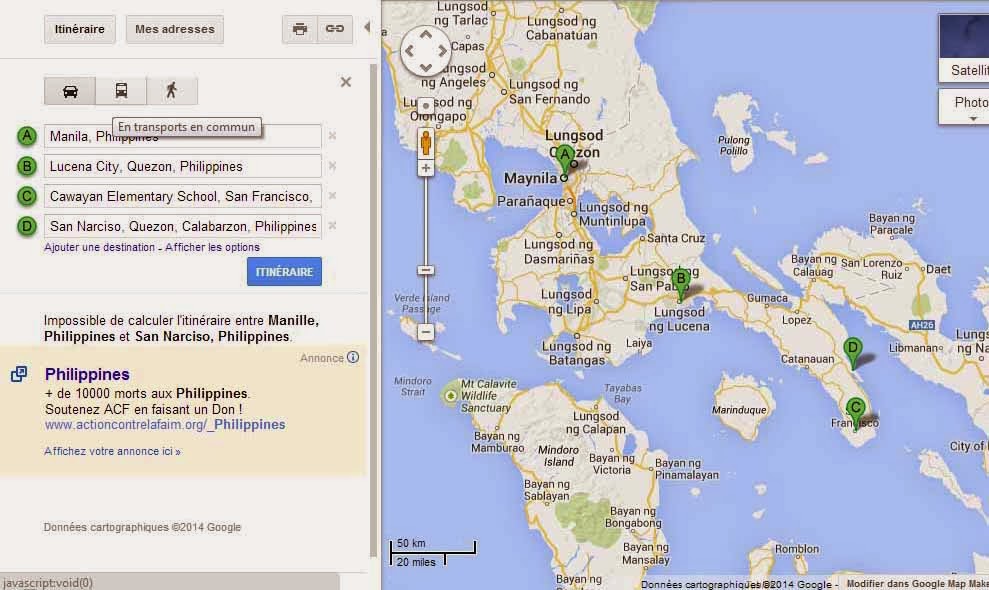Print the directions with printer icon
989x590 pixels.
coord(300,29)
